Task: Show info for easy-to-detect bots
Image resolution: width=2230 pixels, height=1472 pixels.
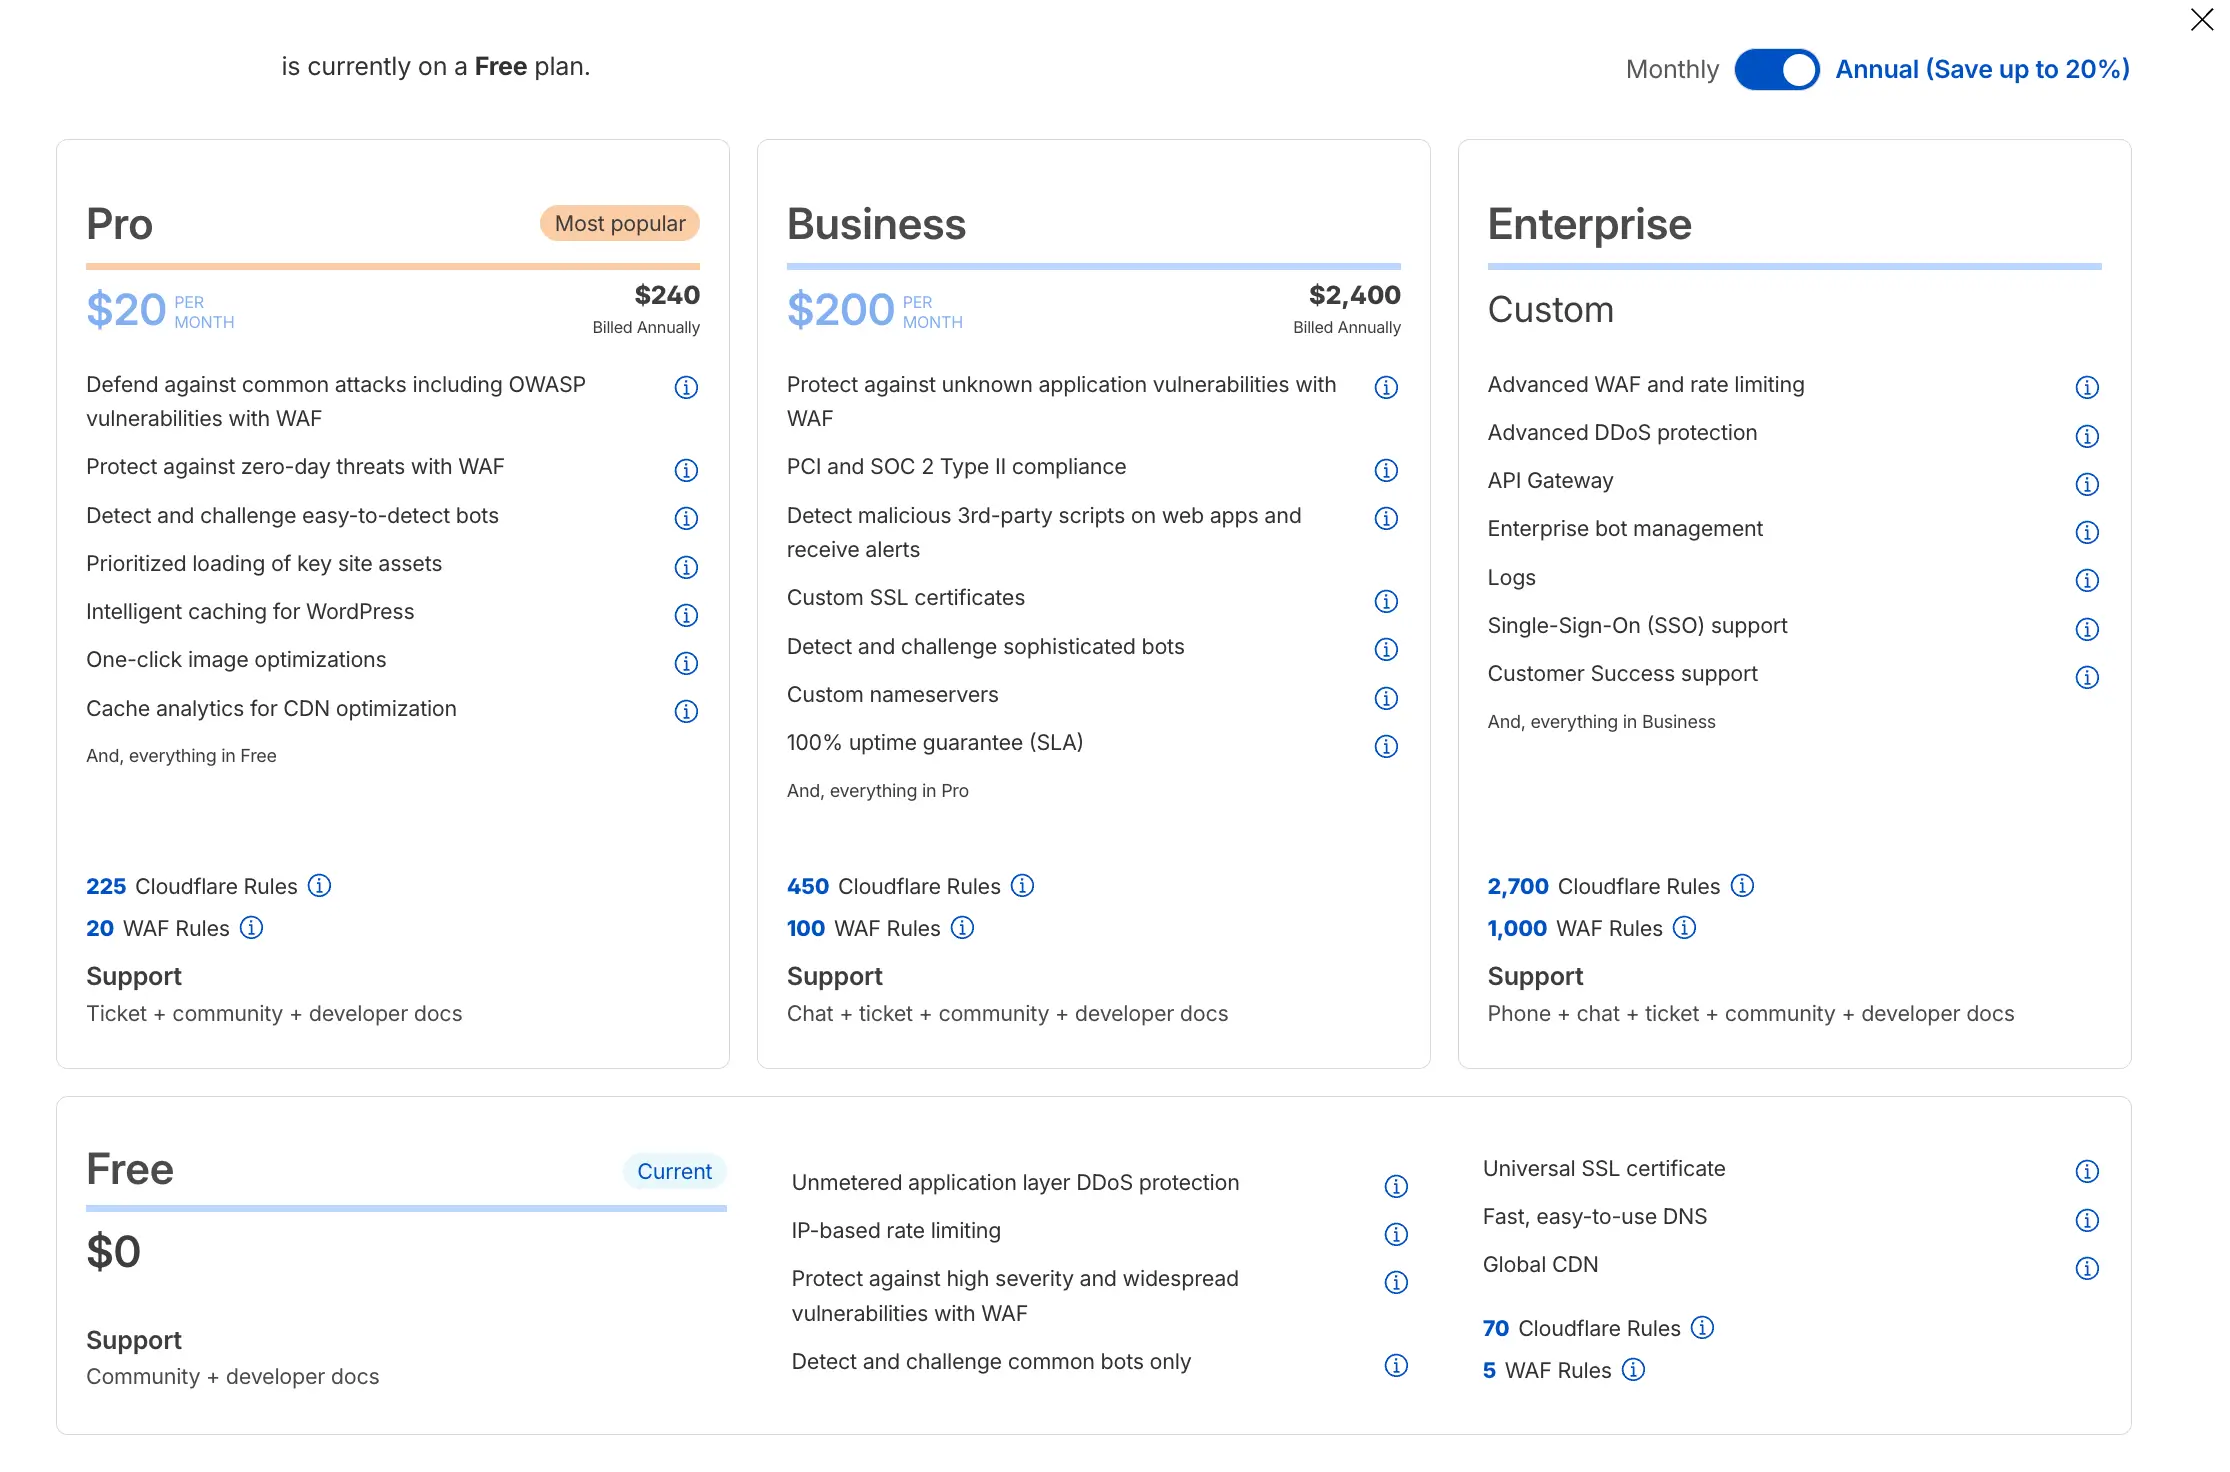Action: [686, 518]
